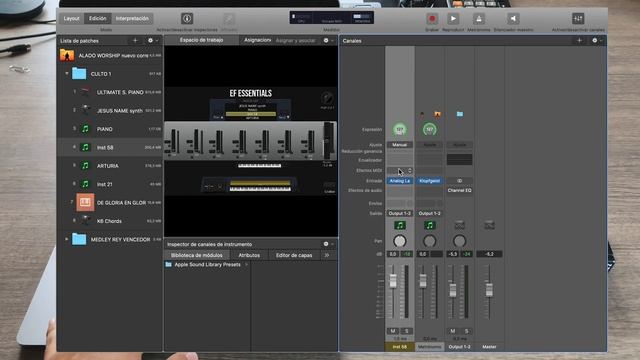Screen dimensions: 640x360
Task: Open the Editor de capas tab
Action: tap(294, 255)
